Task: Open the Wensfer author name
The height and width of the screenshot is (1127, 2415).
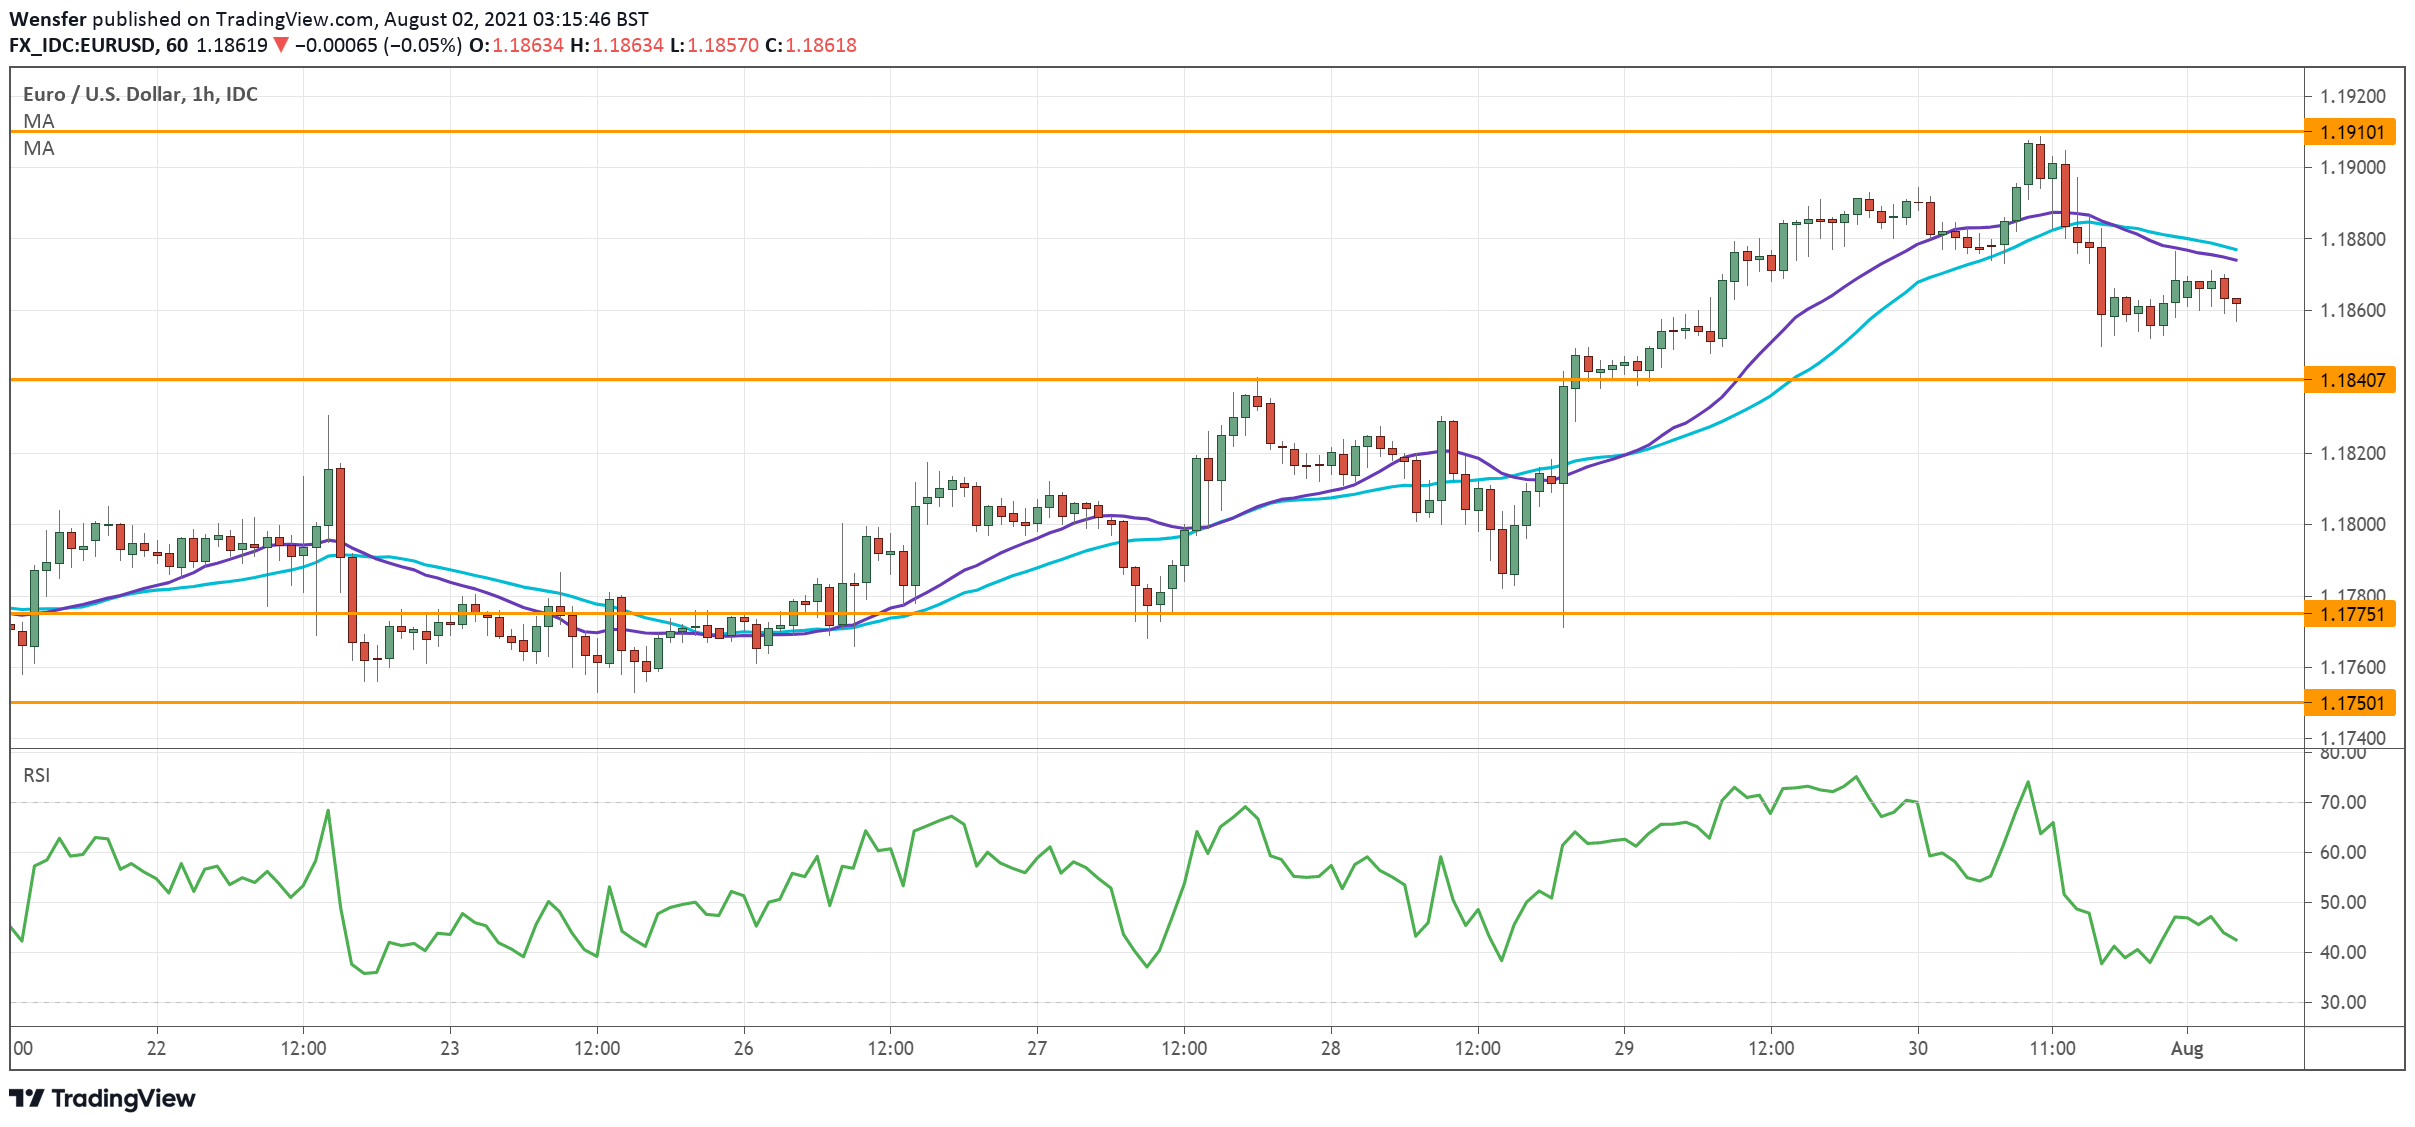Action: (48, 19)
